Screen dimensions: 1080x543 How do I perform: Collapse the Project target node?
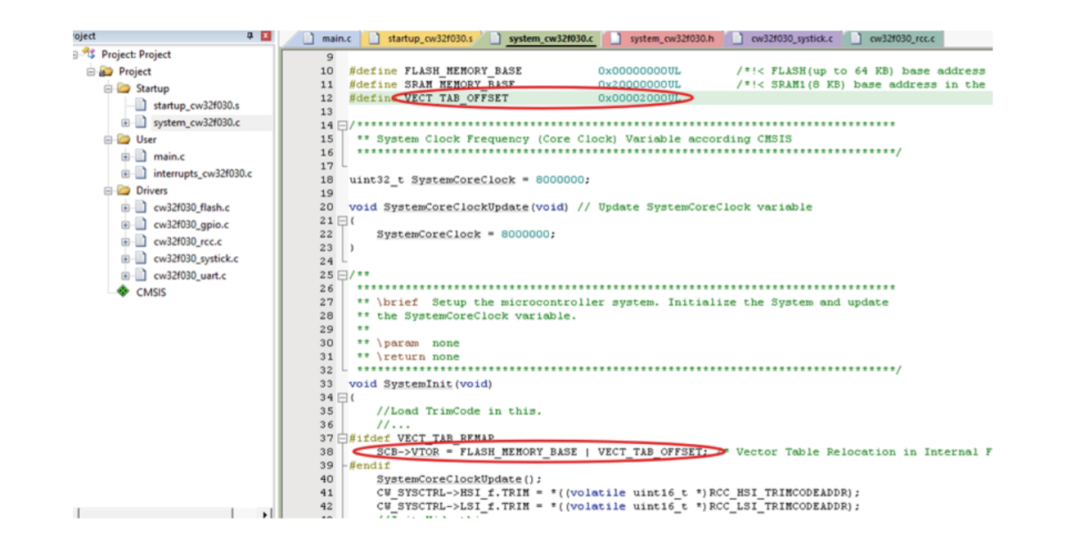(91, 72)
